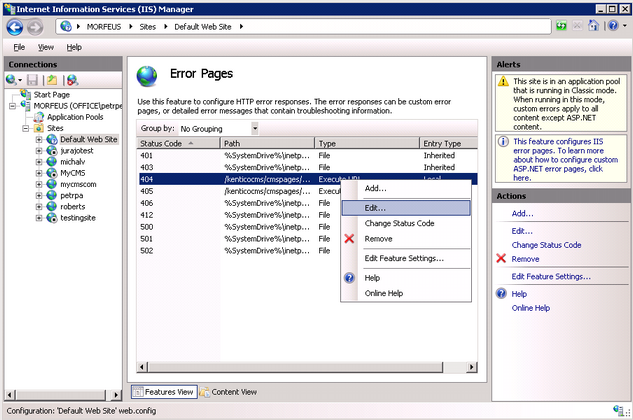Viewport: 633px width, 420px height.
Task: Collapse the Sites folder node
Action: (x=26, y=128)
